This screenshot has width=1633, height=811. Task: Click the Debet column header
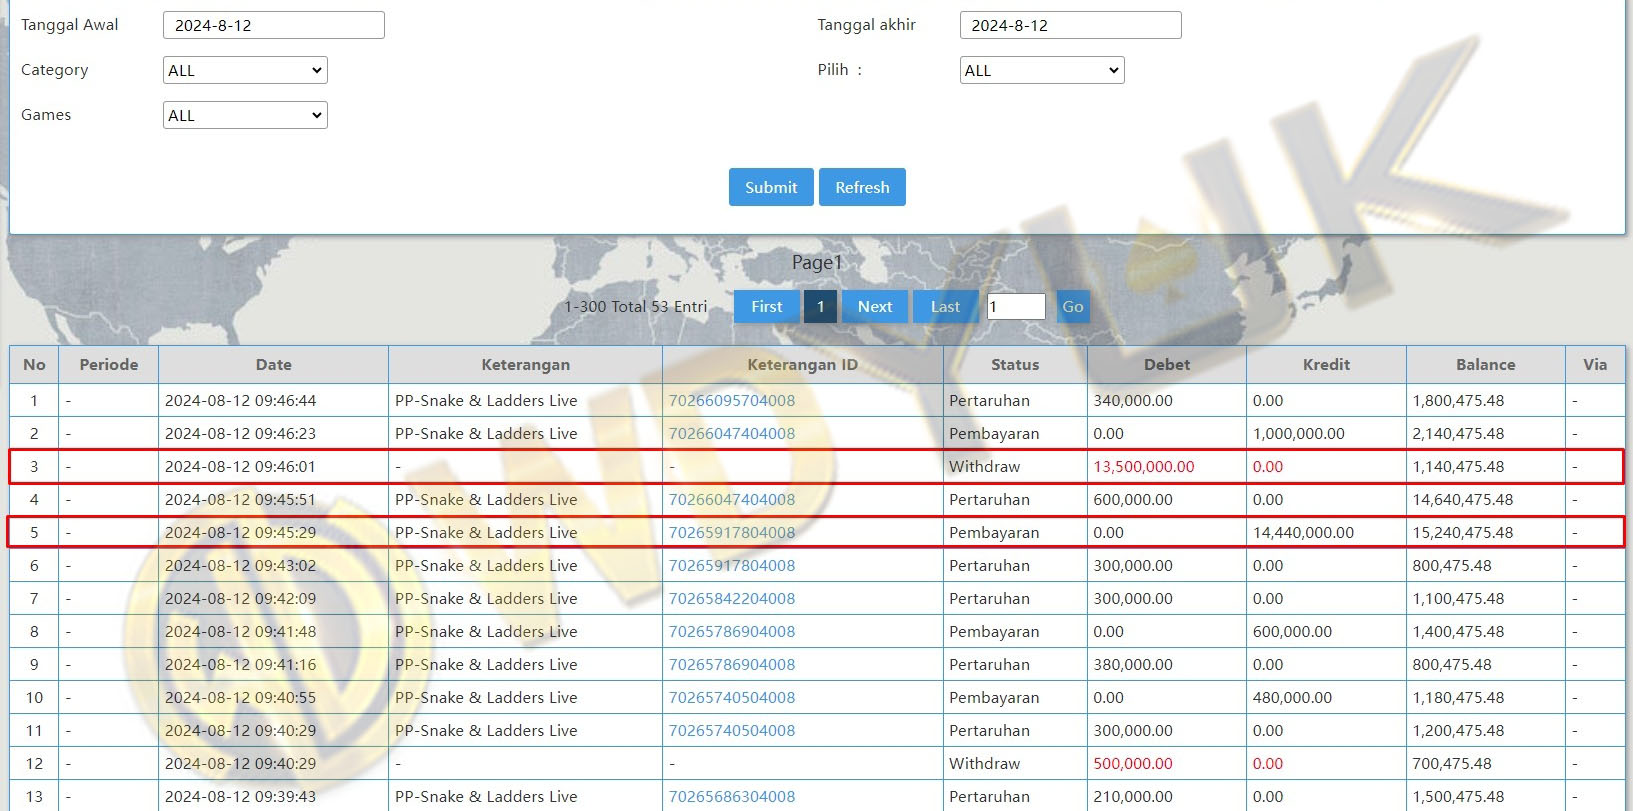tap(1167, 365)
